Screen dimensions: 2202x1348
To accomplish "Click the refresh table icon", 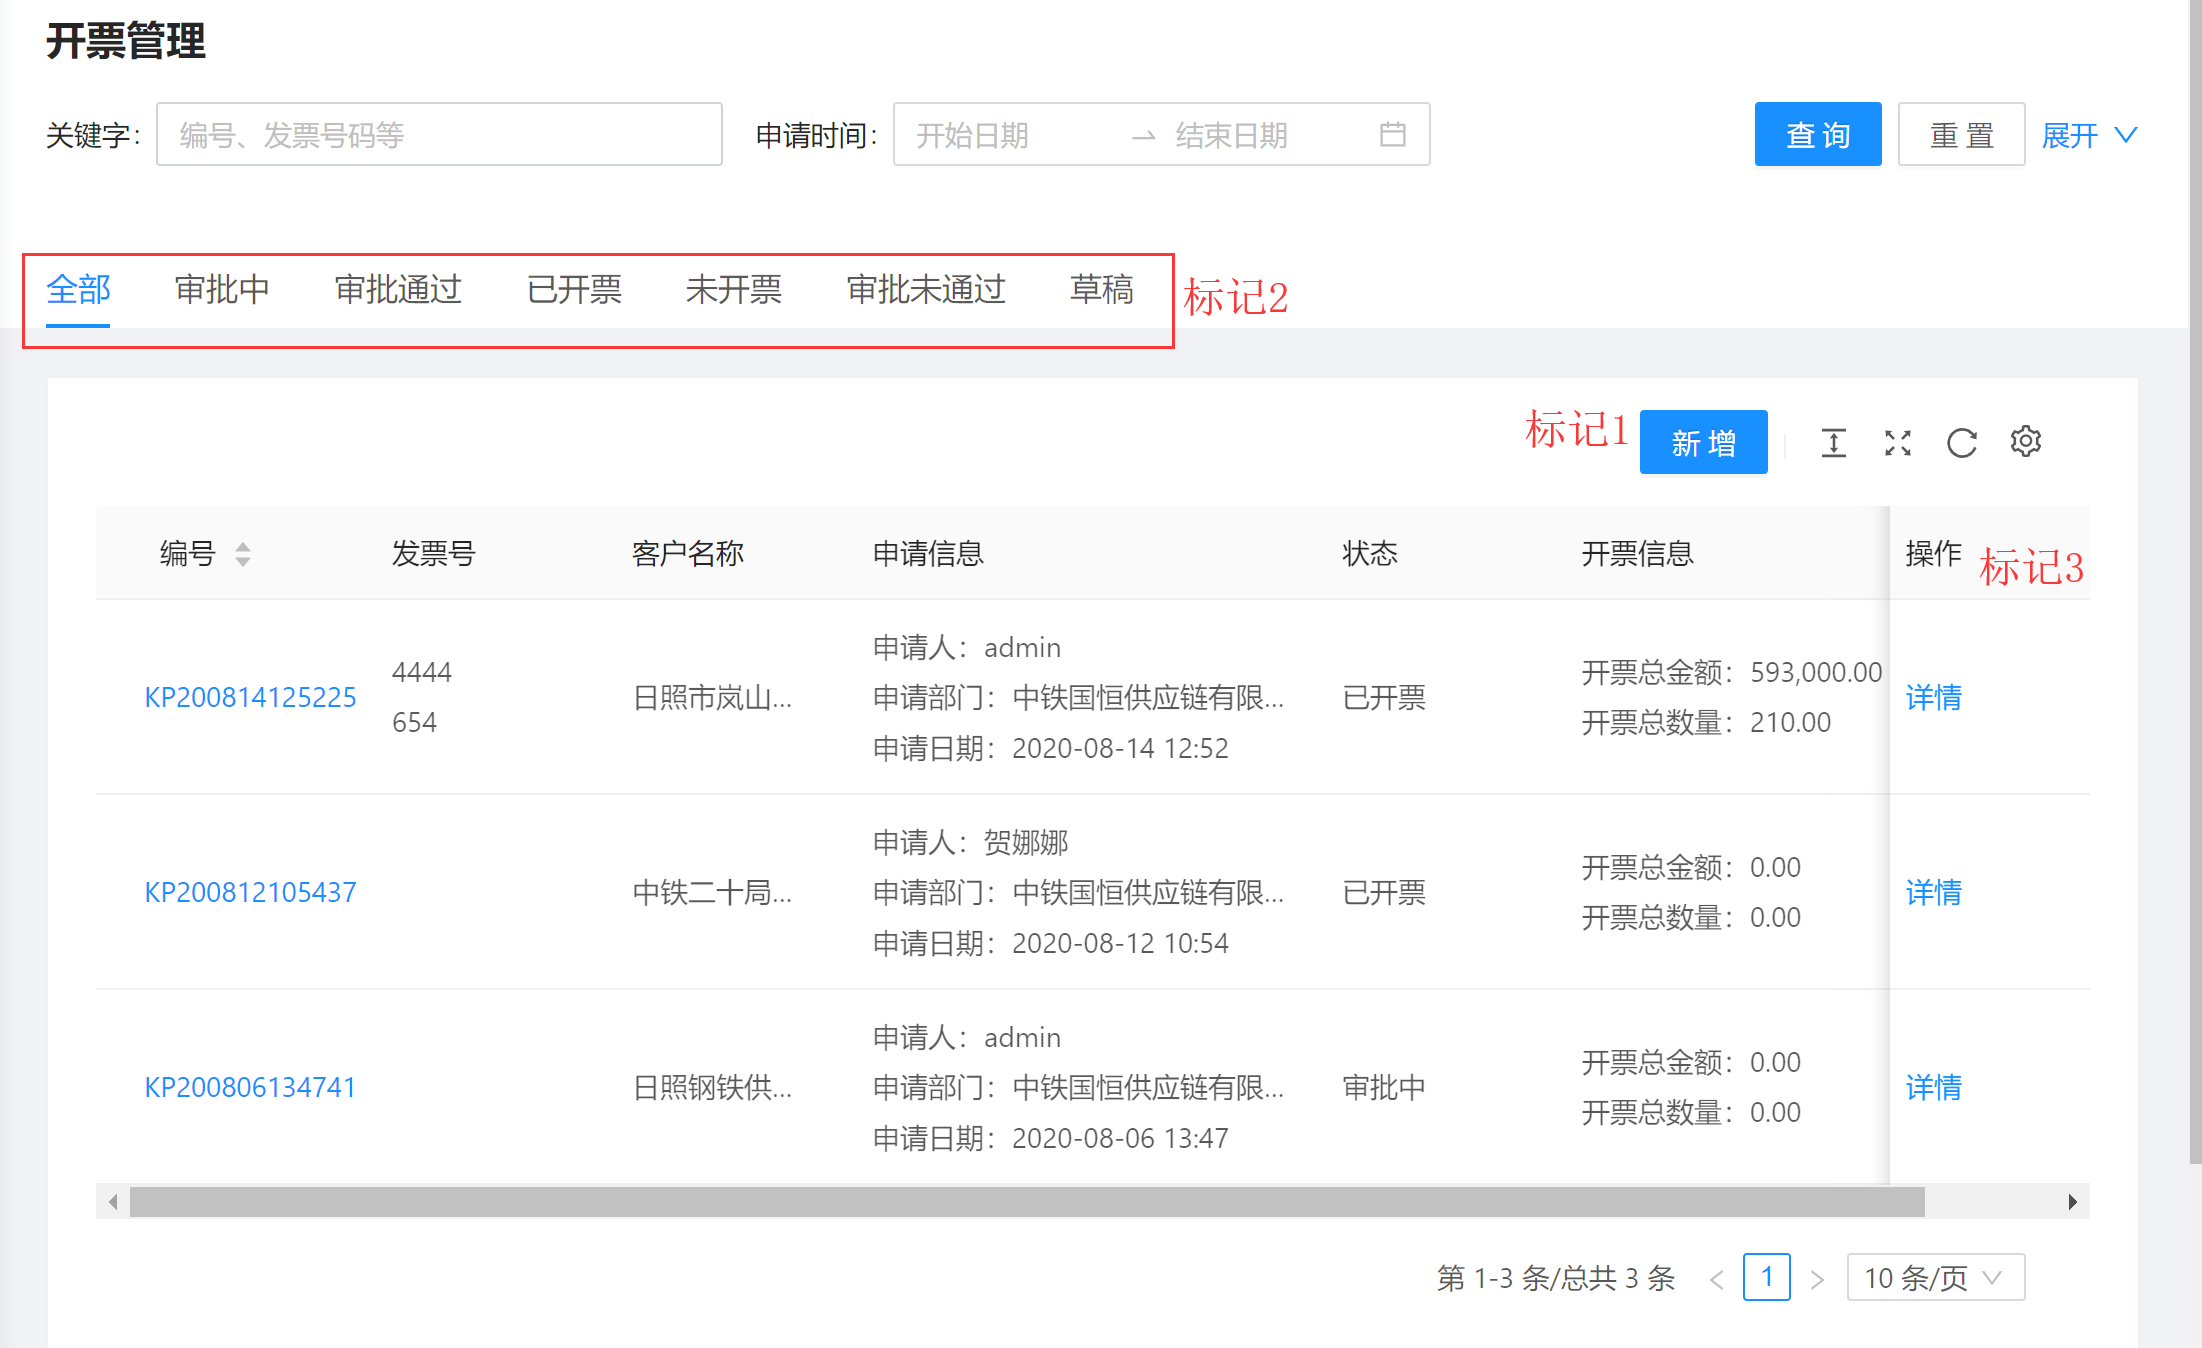I will point(1961,442).
